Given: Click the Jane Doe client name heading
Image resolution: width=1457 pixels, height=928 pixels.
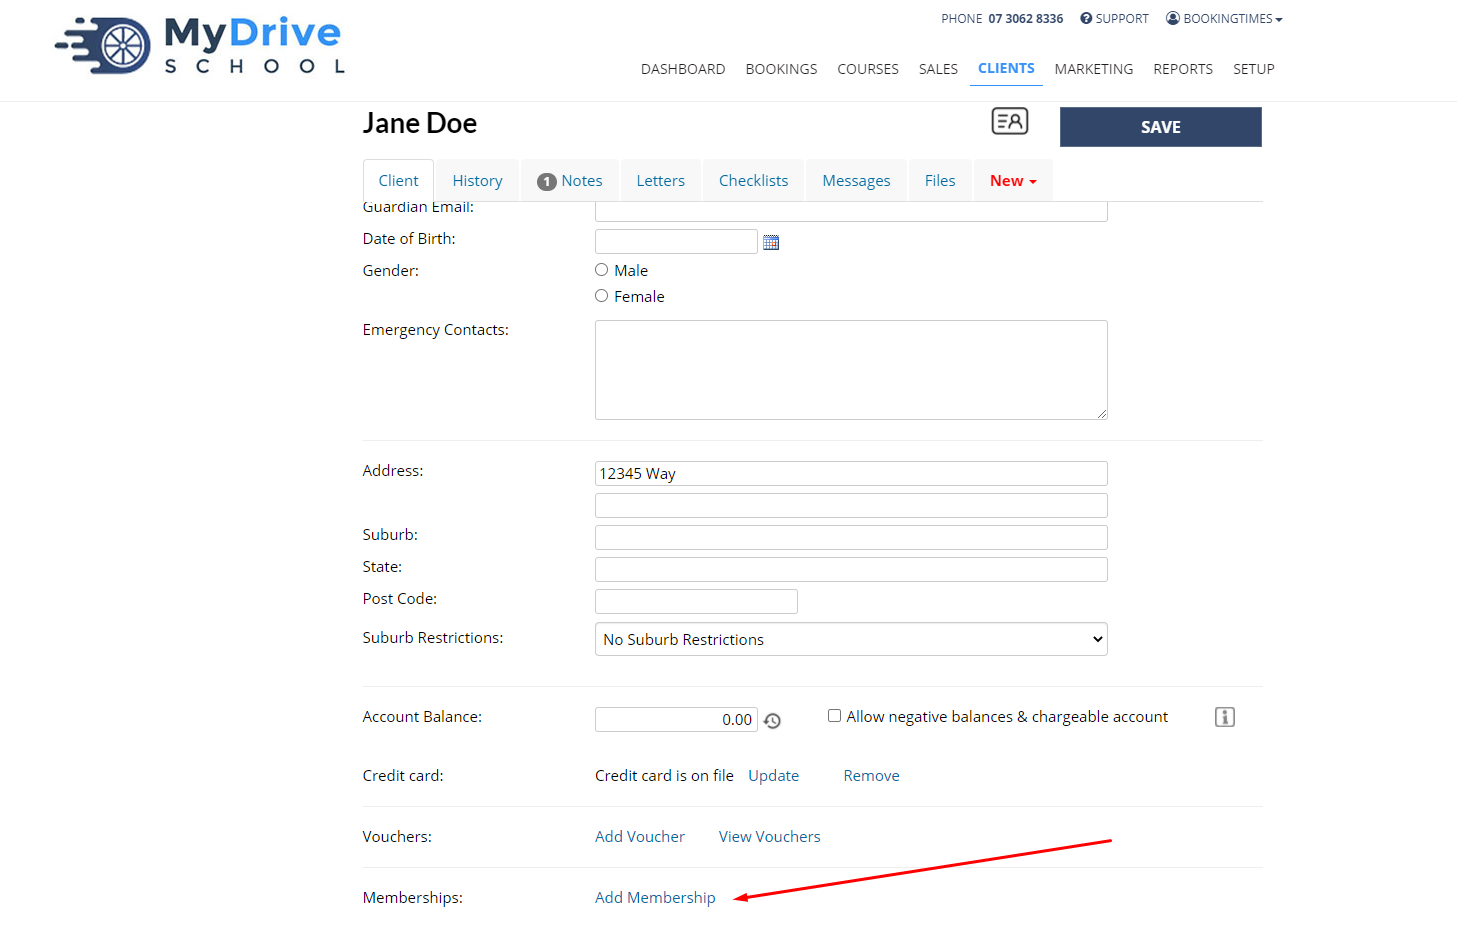Looking at the screenshot, I should click(x=420, y=123).
